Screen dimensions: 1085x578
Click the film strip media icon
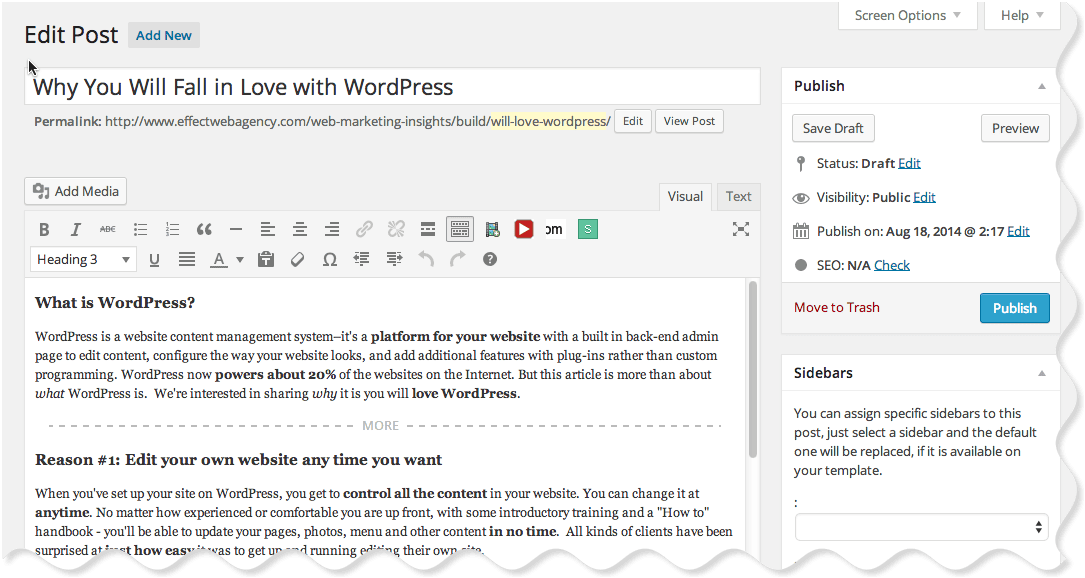coord(492,229)
